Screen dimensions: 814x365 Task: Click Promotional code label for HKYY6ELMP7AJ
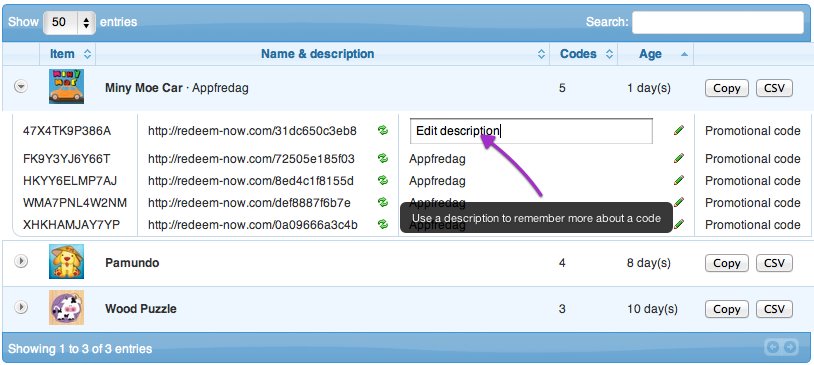click(x=753, y=181)
